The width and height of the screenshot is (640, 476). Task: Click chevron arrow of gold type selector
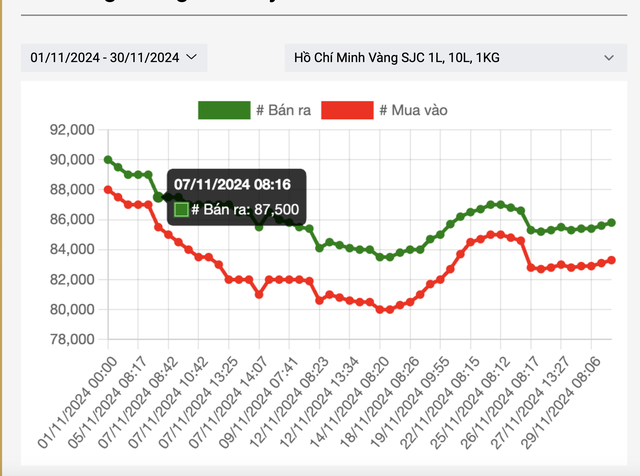[609, 58]
